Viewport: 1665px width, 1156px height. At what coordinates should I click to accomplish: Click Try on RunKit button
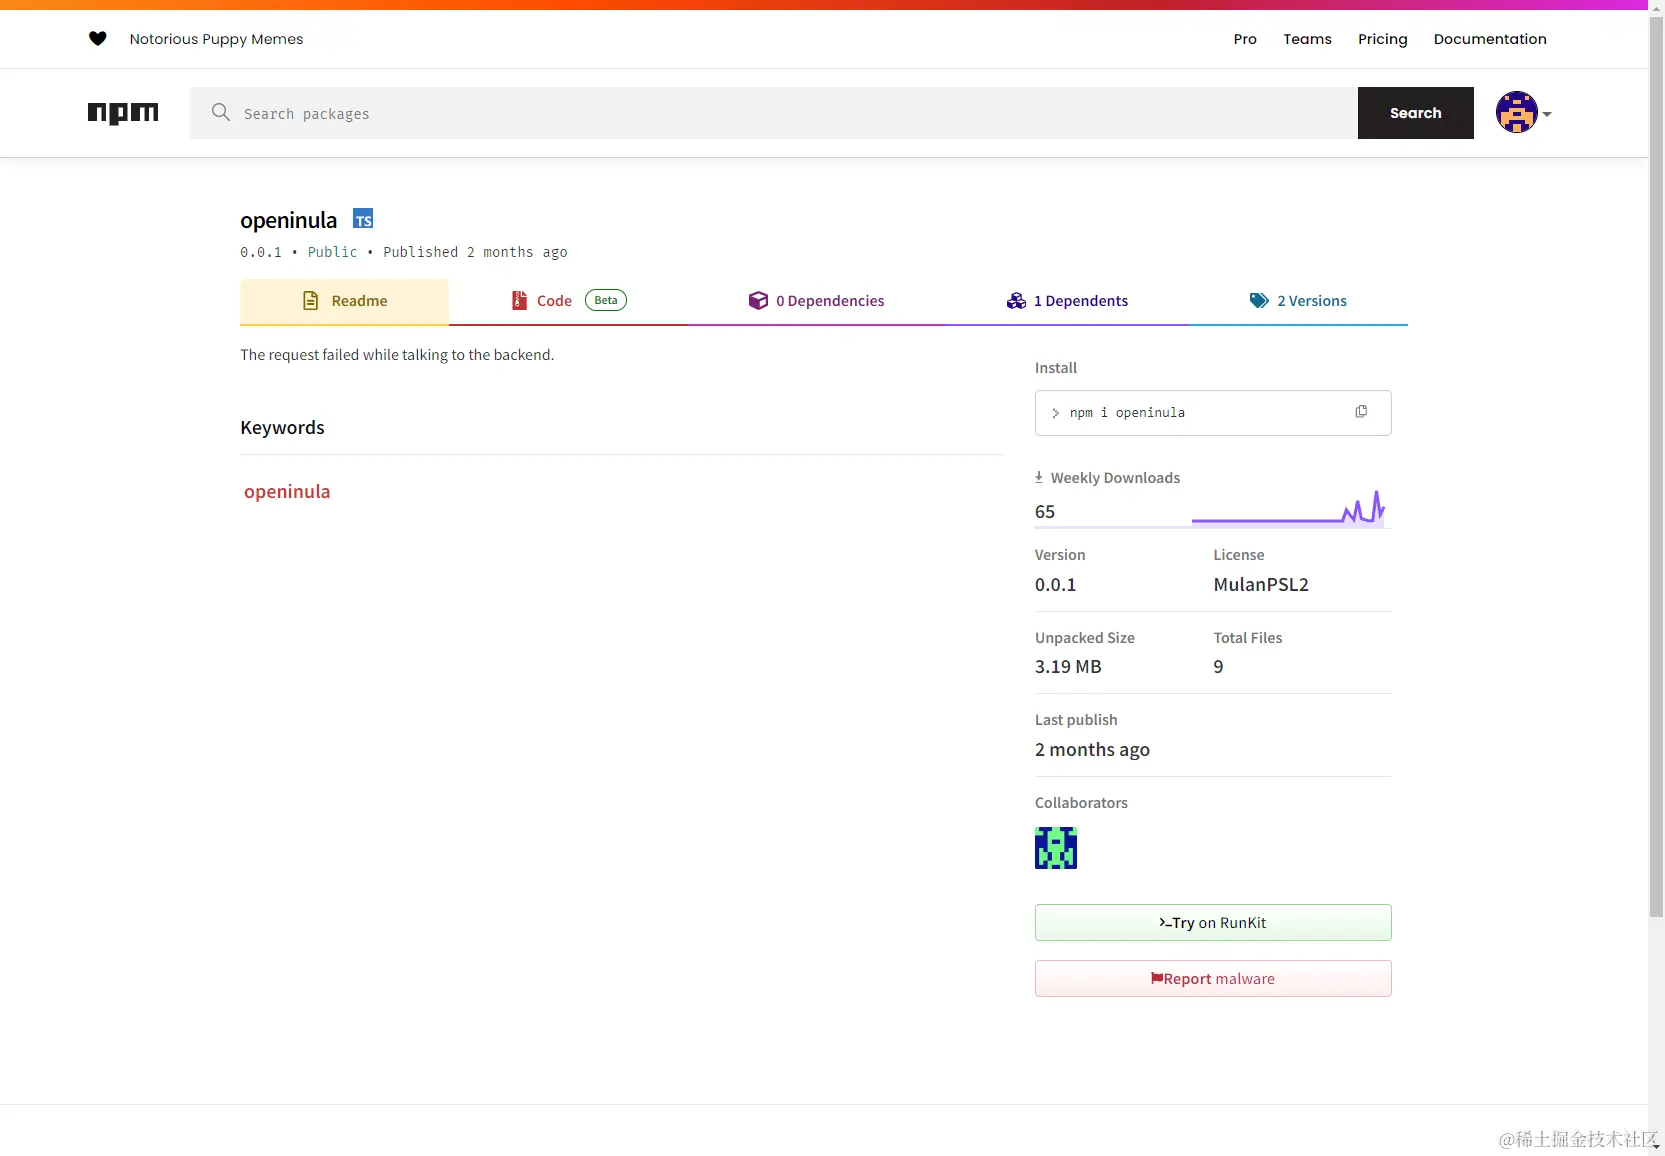tap(1213, 923)
